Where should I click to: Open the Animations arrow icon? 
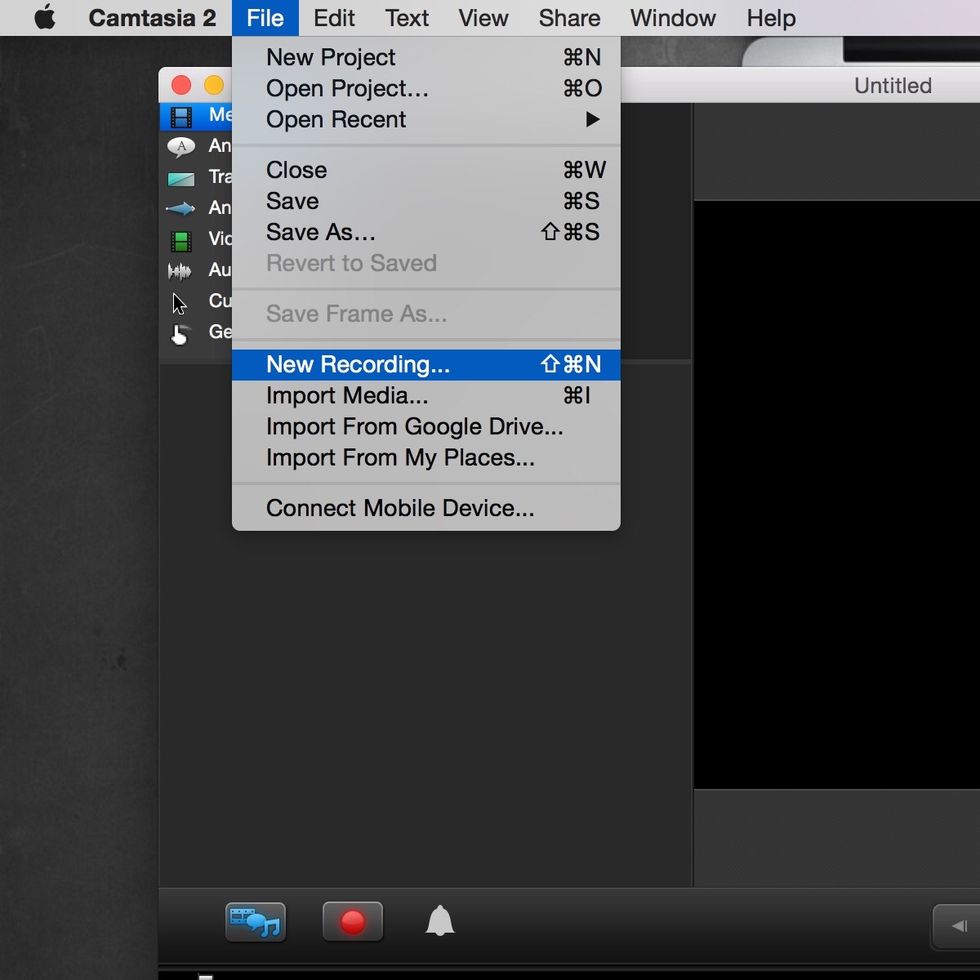click(x=181, y=209)
